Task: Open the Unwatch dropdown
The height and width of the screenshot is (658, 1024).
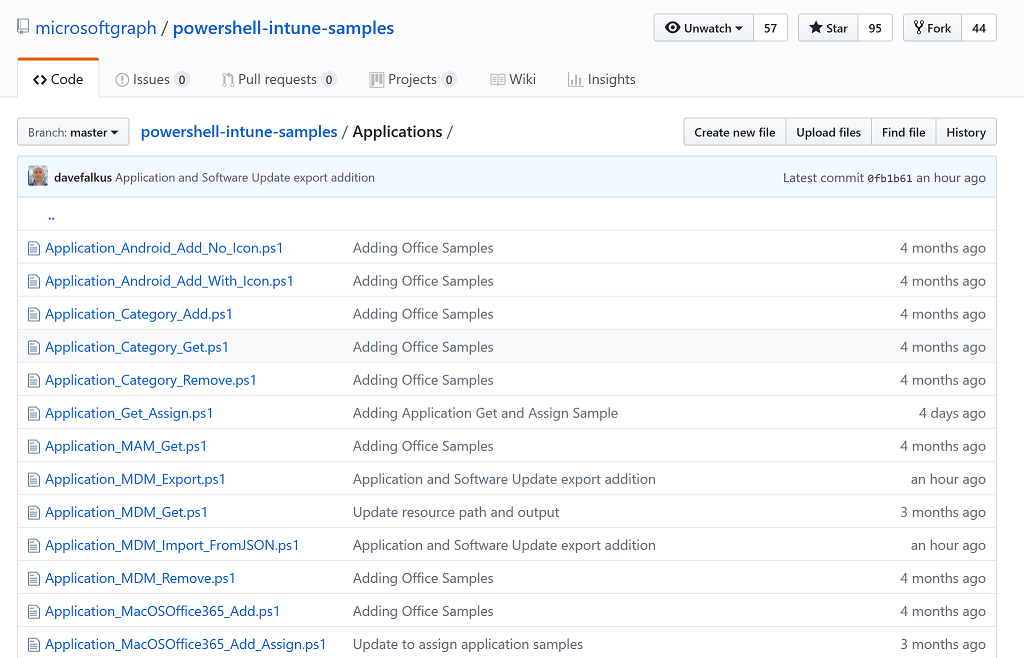Action: (x=703, y=28)
